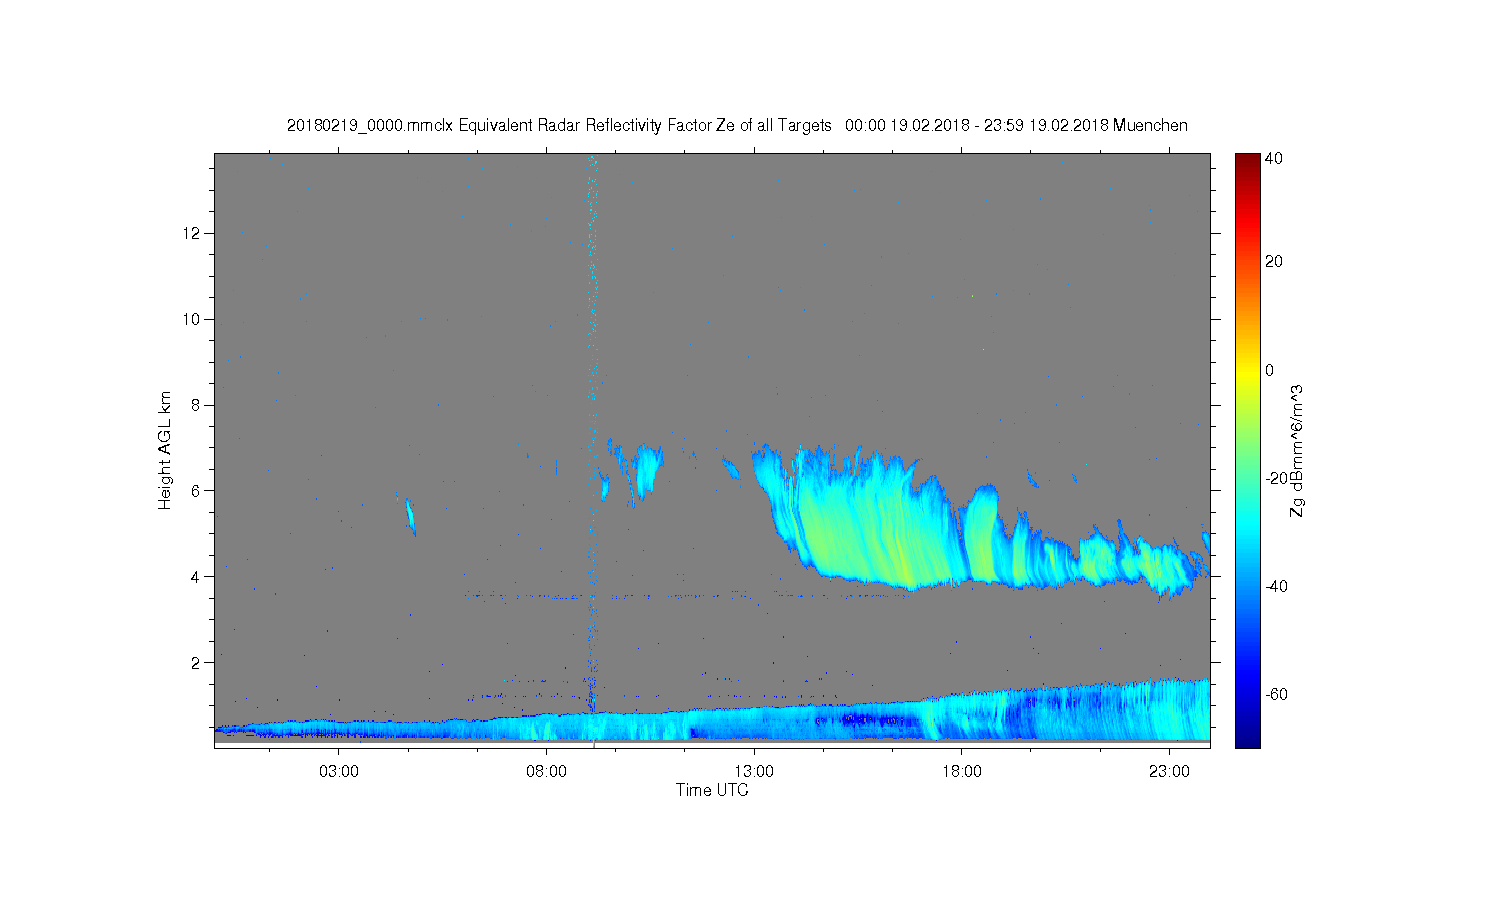
Task: Click the height tick label "4"
Action: click(197, 576)
